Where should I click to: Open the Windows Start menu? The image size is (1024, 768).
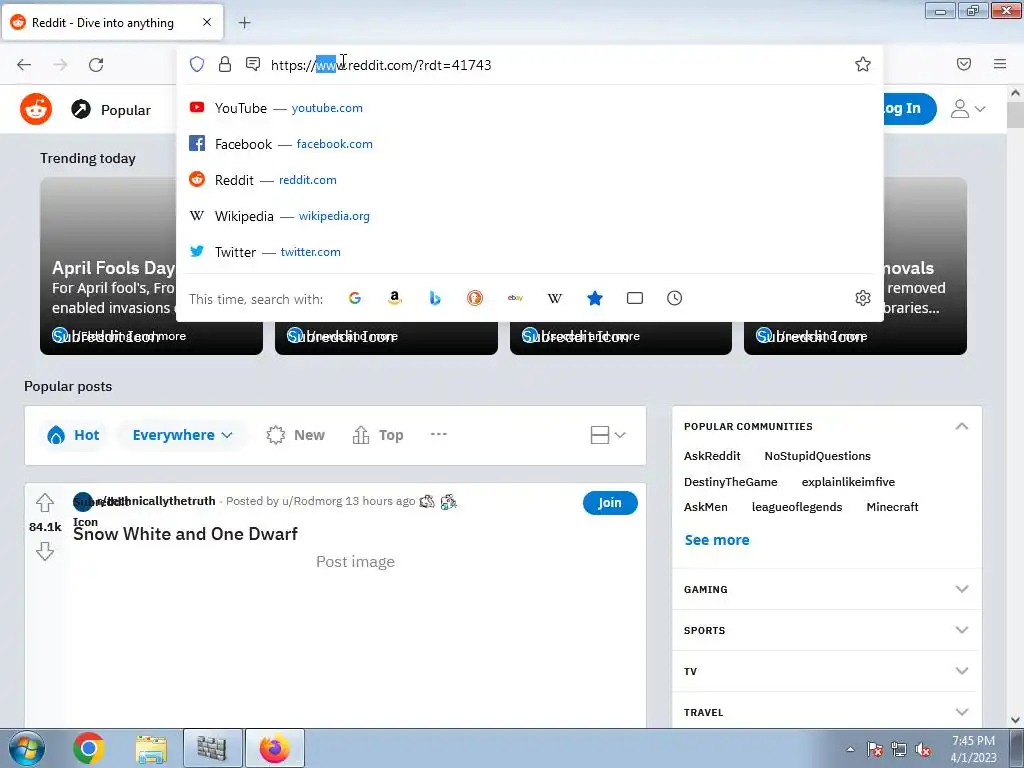tap(26, 748)
